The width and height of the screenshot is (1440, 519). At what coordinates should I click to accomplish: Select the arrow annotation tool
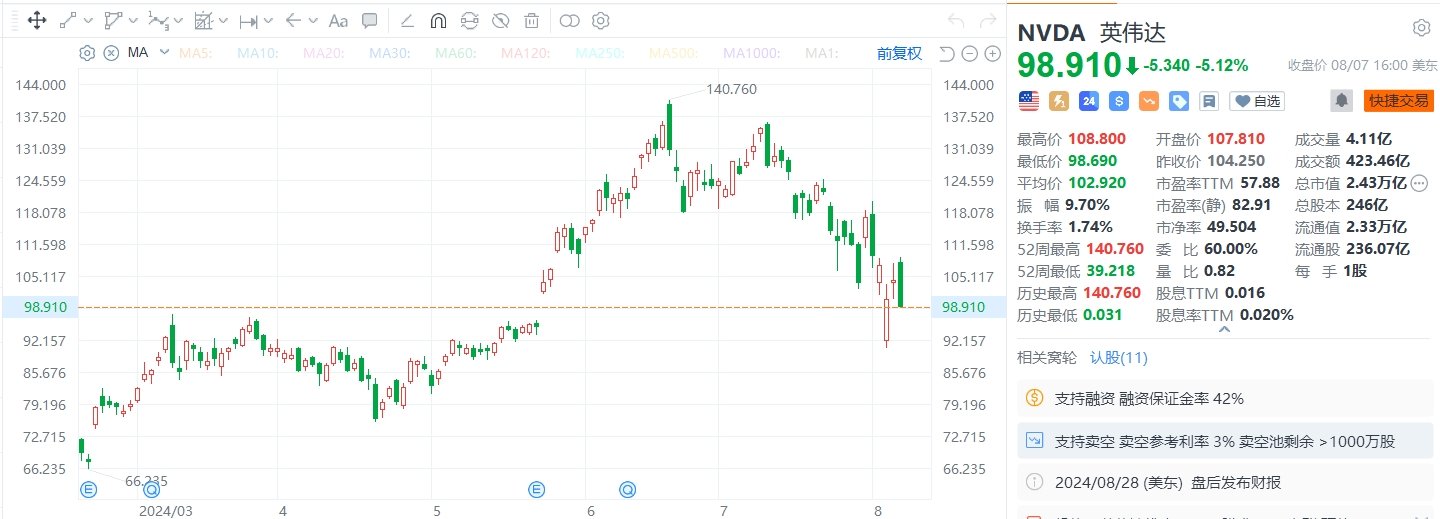coord(293,20)
